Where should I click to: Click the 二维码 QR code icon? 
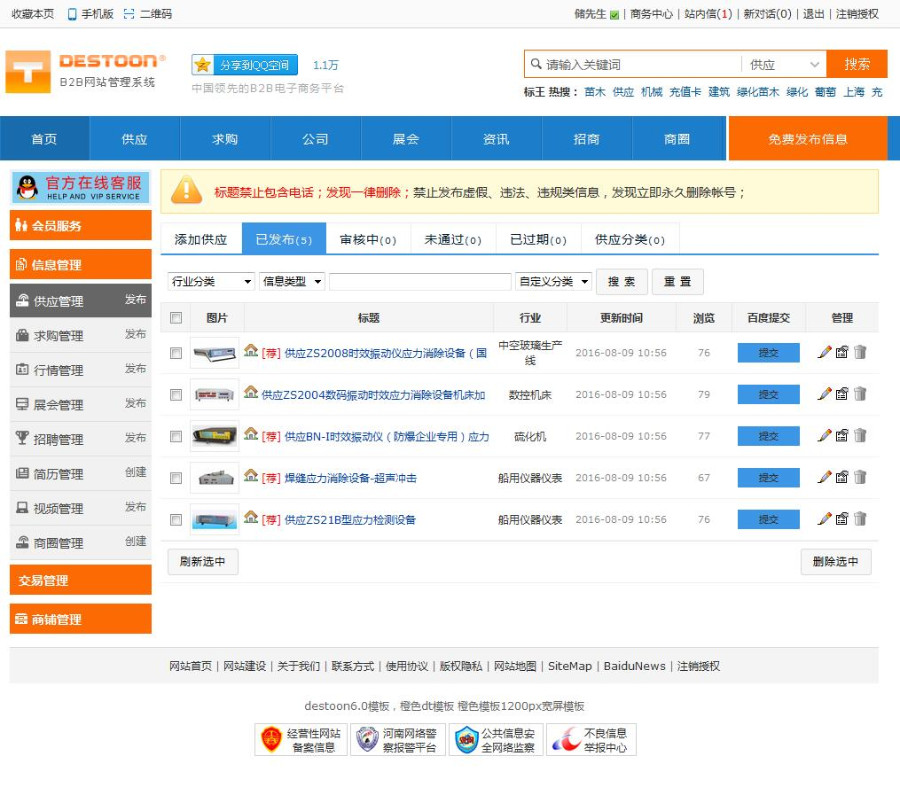129,14
